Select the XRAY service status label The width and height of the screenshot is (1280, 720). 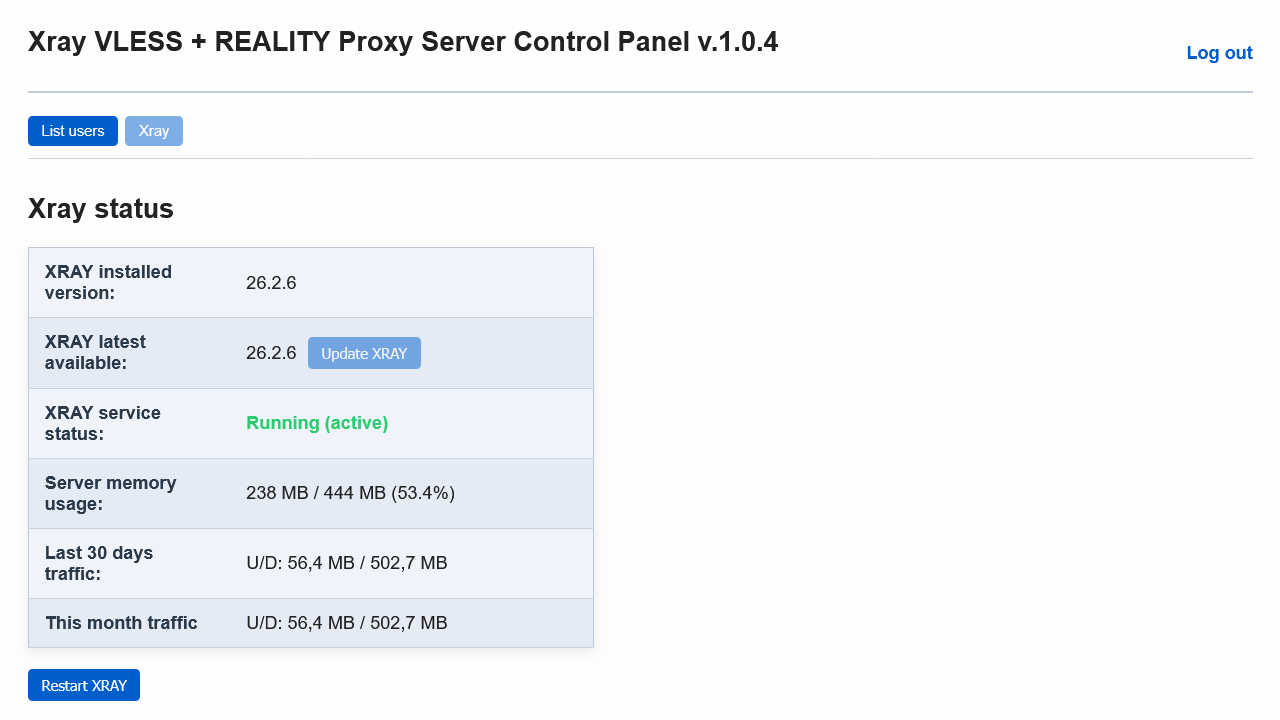102,423
